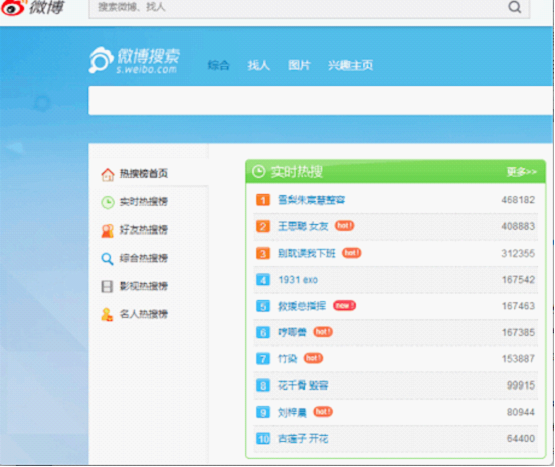Image resolution: width=555 pixels, height=467 pixels.
Task: Click the hot! badge in rank 9 row
Action: (x=323, y=411)
